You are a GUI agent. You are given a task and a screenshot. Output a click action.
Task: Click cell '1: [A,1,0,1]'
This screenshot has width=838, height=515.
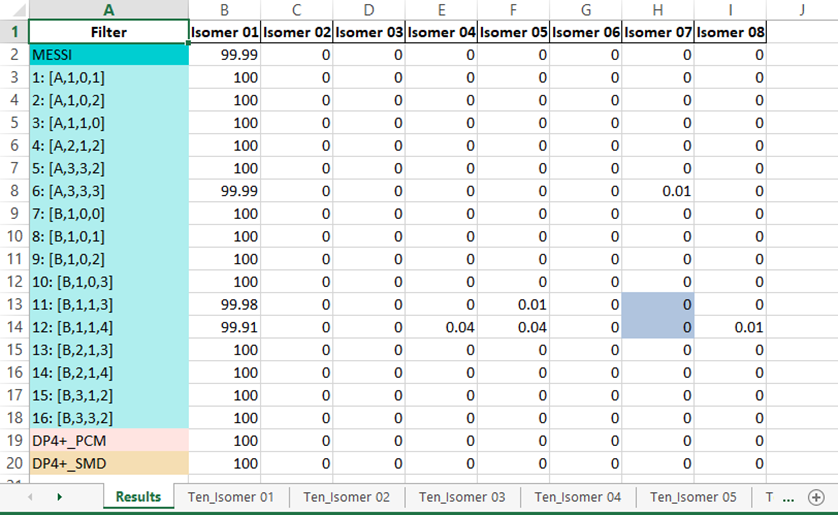[108, 77]
